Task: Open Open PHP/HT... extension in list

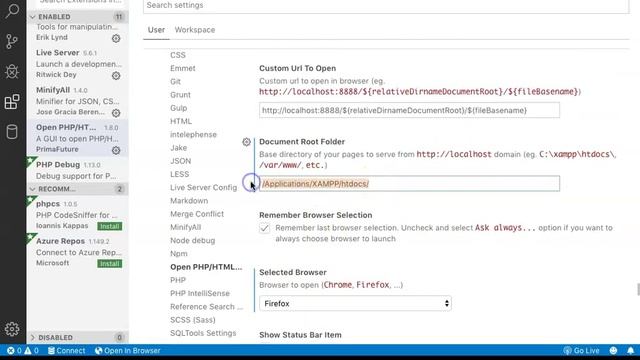Action: click(x=78, y=138)
